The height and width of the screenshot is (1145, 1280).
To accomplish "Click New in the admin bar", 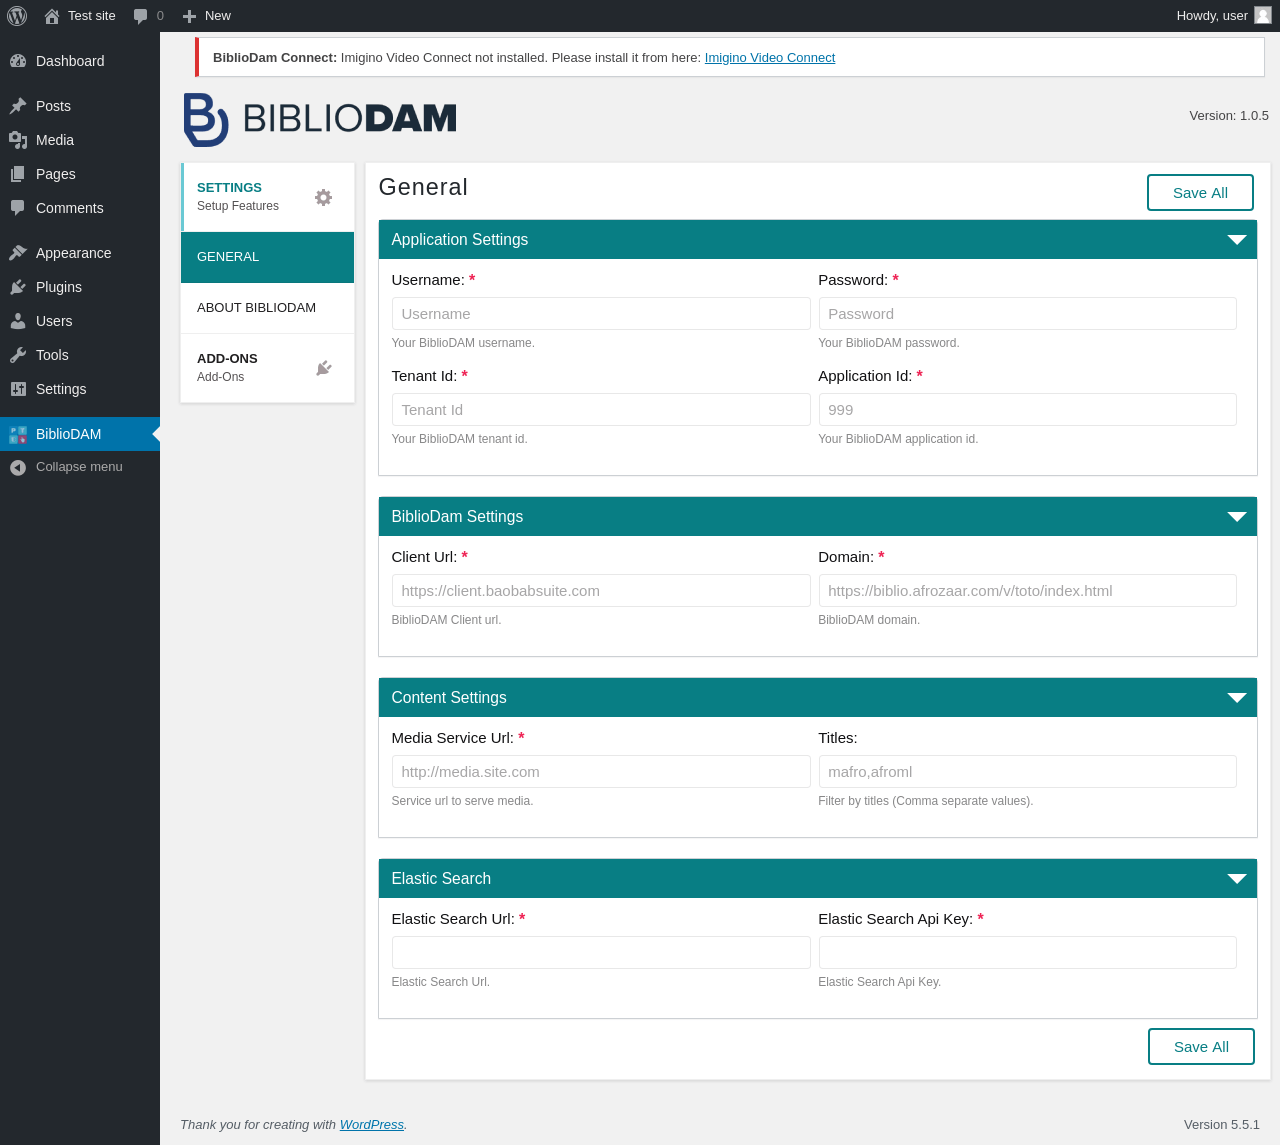I will [x=218, y=16].
